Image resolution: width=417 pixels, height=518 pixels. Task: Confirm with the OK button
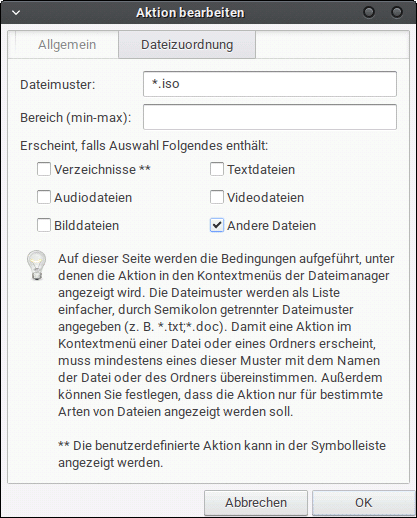[363, 502]
